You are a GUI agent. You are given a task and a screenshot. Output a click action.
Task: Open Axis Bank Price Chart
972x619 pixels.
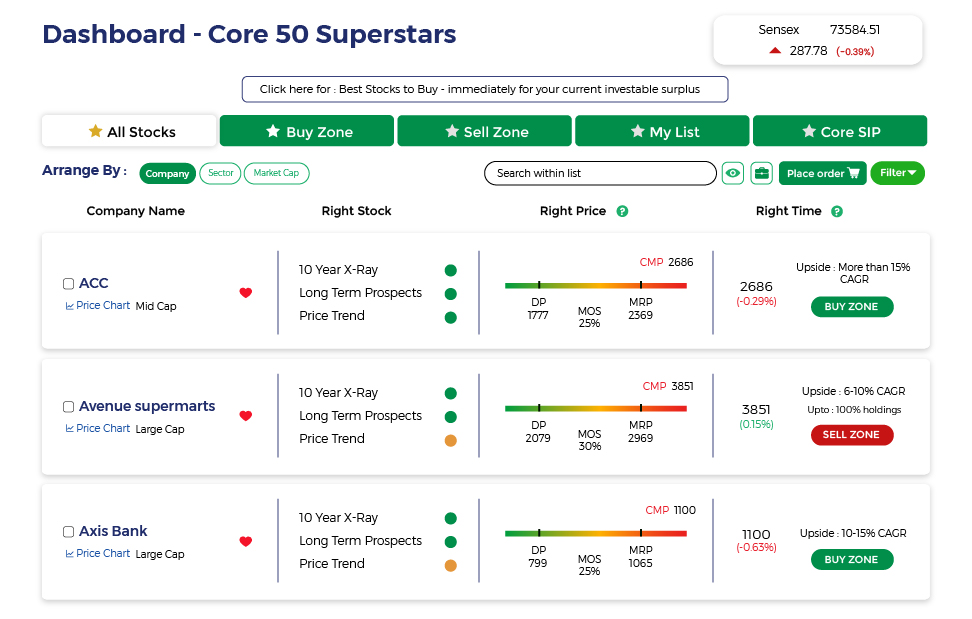(x=98, y=554)
